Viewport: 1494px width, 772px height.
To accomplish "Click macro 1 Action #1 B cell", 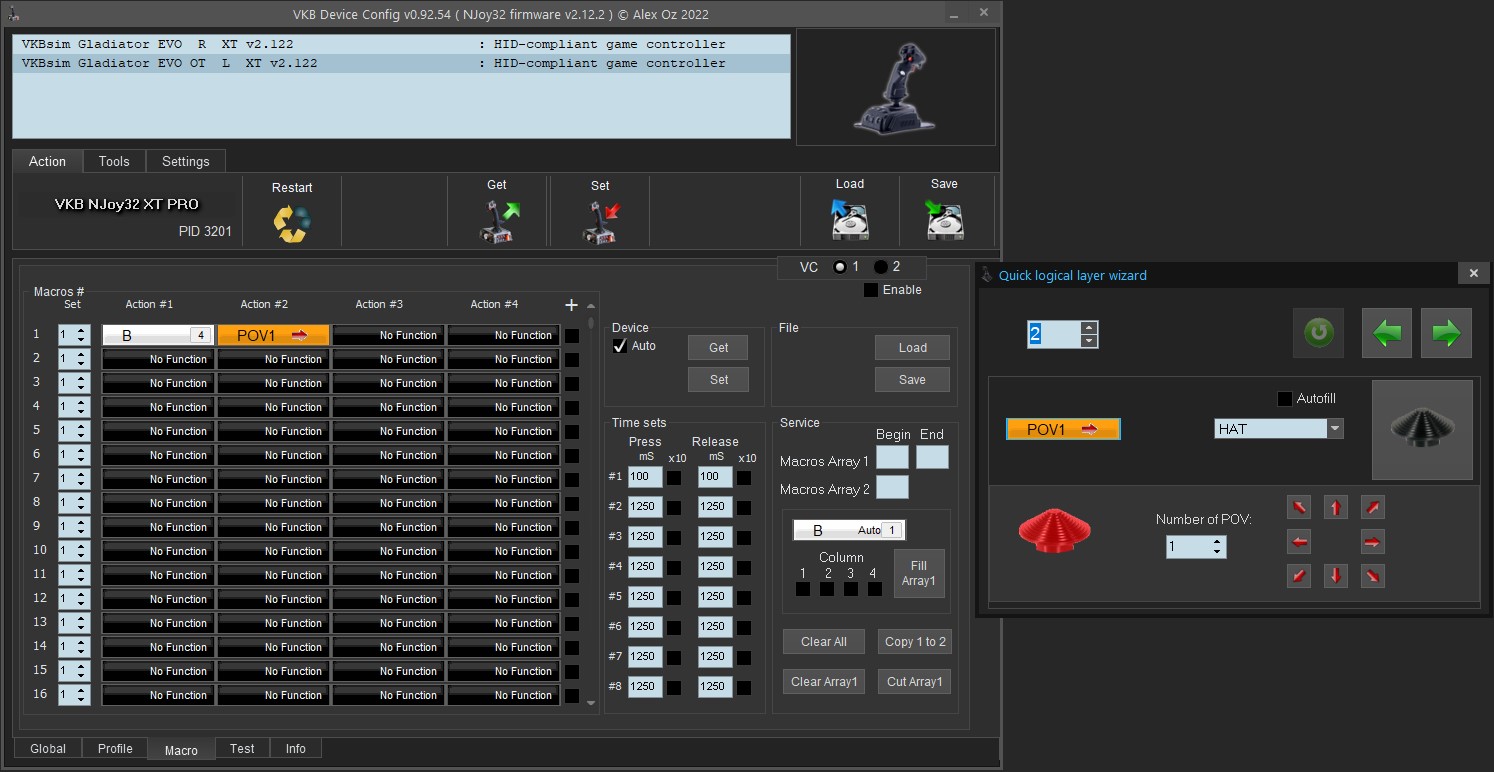I will tap(158, 335).
